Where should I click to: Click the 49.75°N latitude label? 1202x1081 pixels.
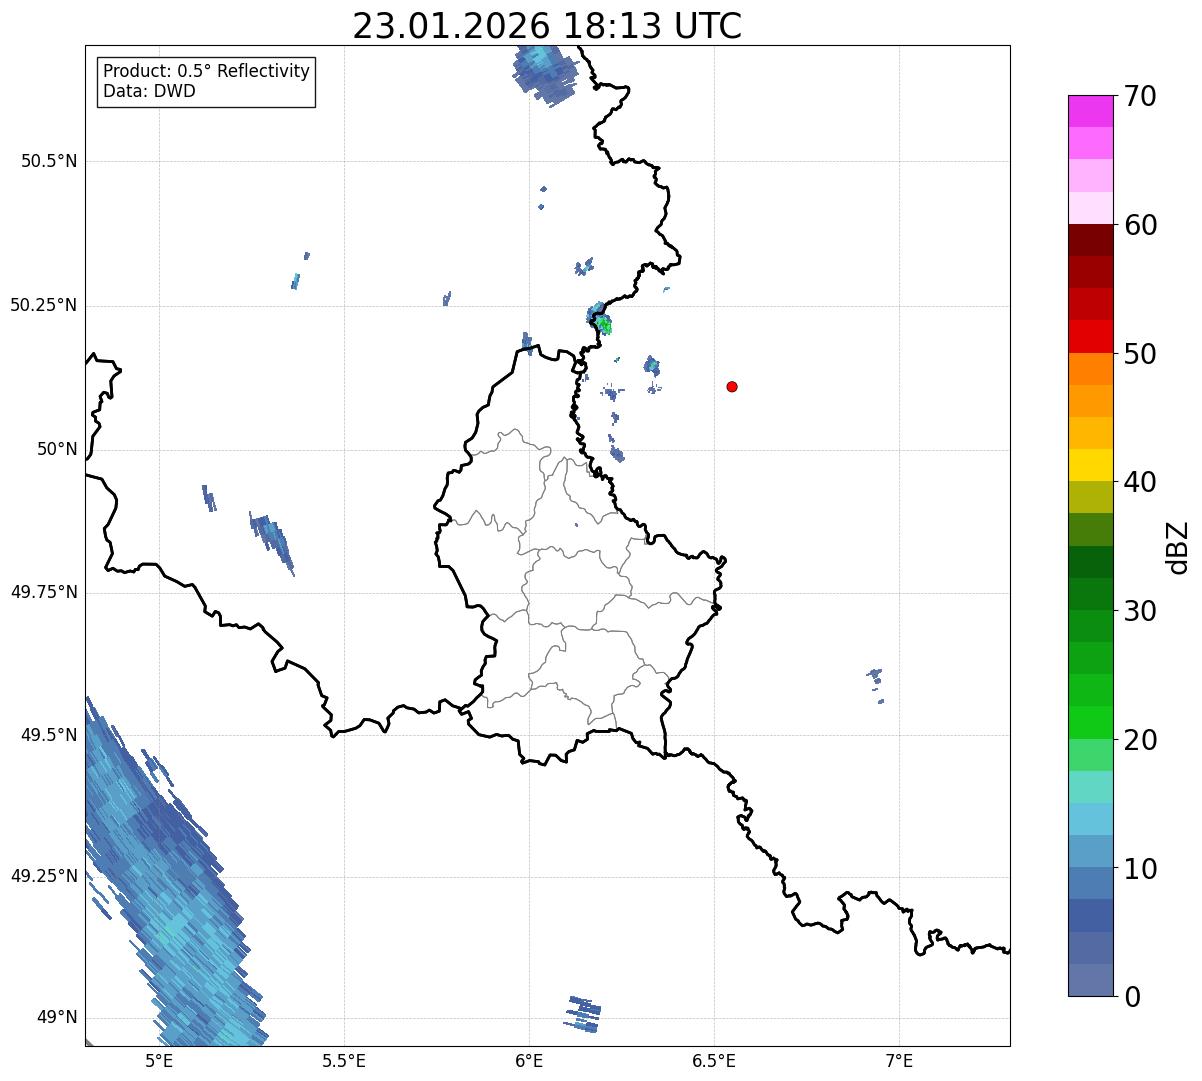coord(44,592)
